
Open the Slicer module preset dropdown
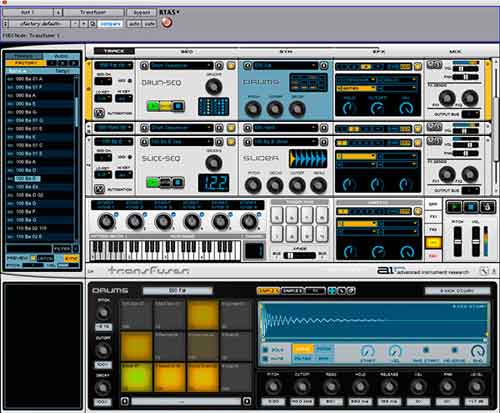[x=285, y=142]
